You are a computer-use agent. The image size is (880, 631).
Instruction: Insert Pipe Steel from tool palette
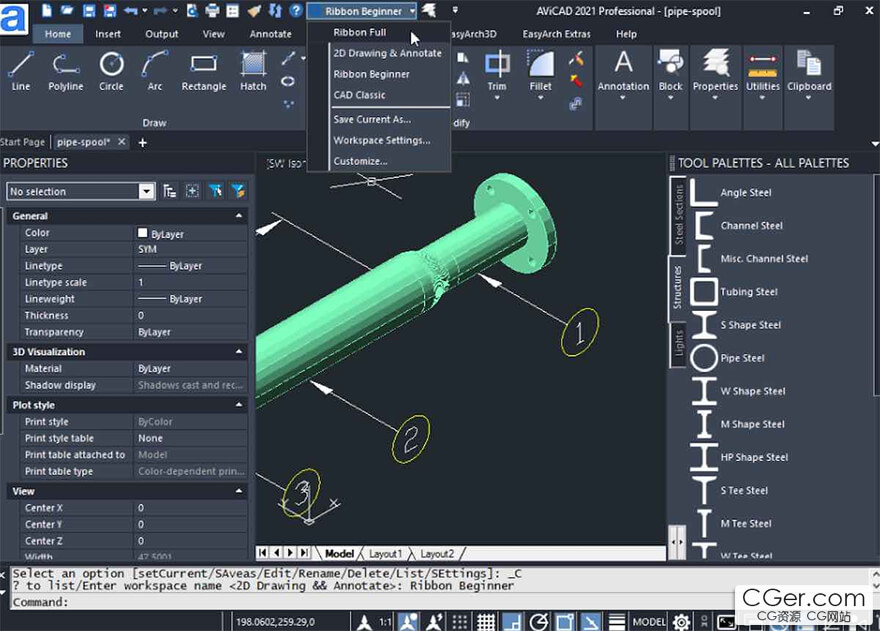coord(727,358)
